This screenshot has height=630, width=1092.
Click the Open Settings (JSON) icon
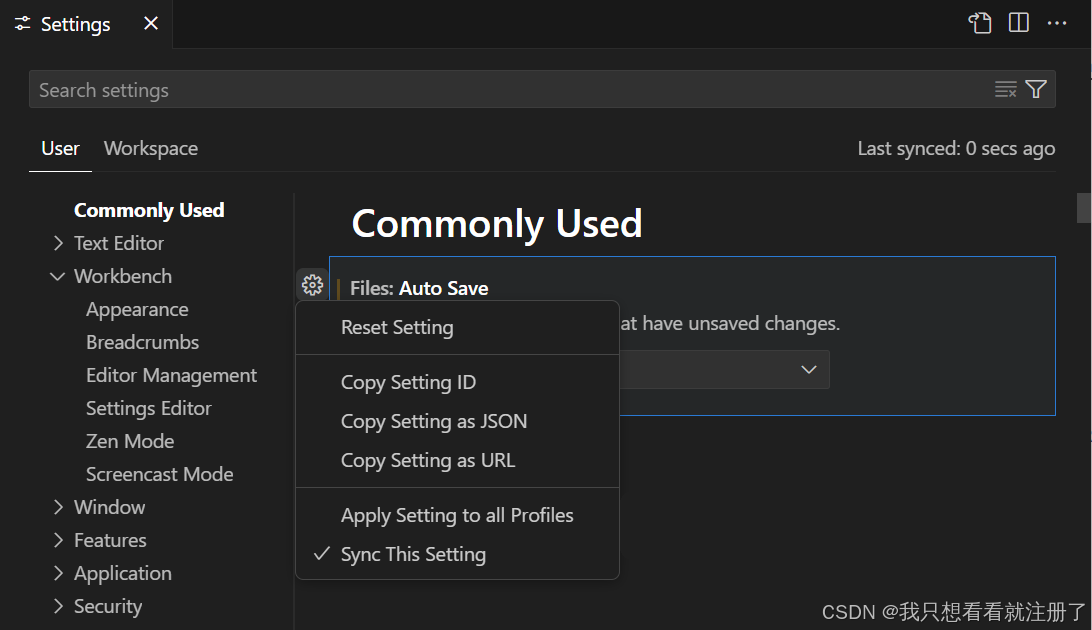980,23
